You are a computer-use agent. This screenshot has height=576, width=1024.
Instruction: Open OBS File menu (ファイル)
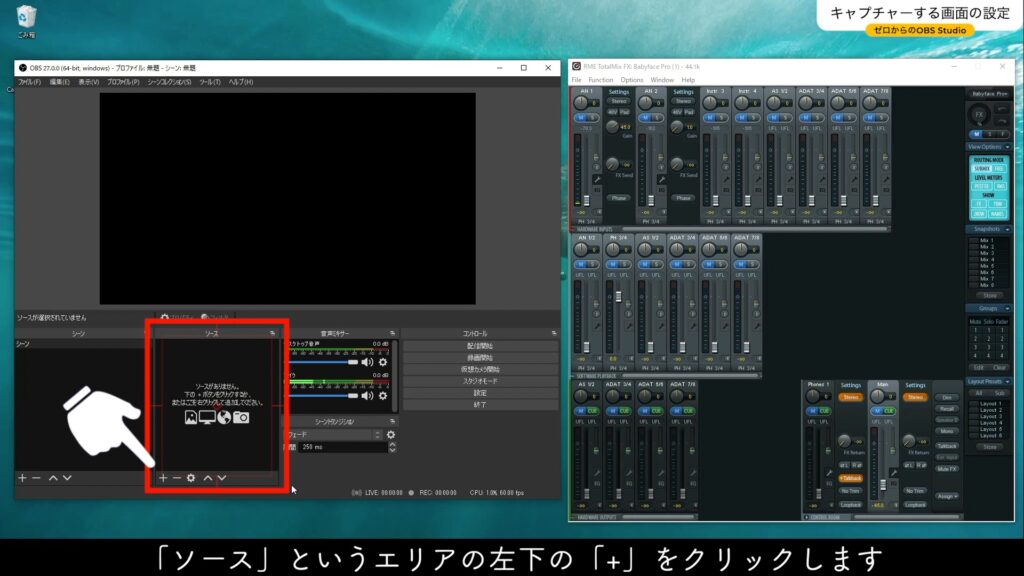29,82
